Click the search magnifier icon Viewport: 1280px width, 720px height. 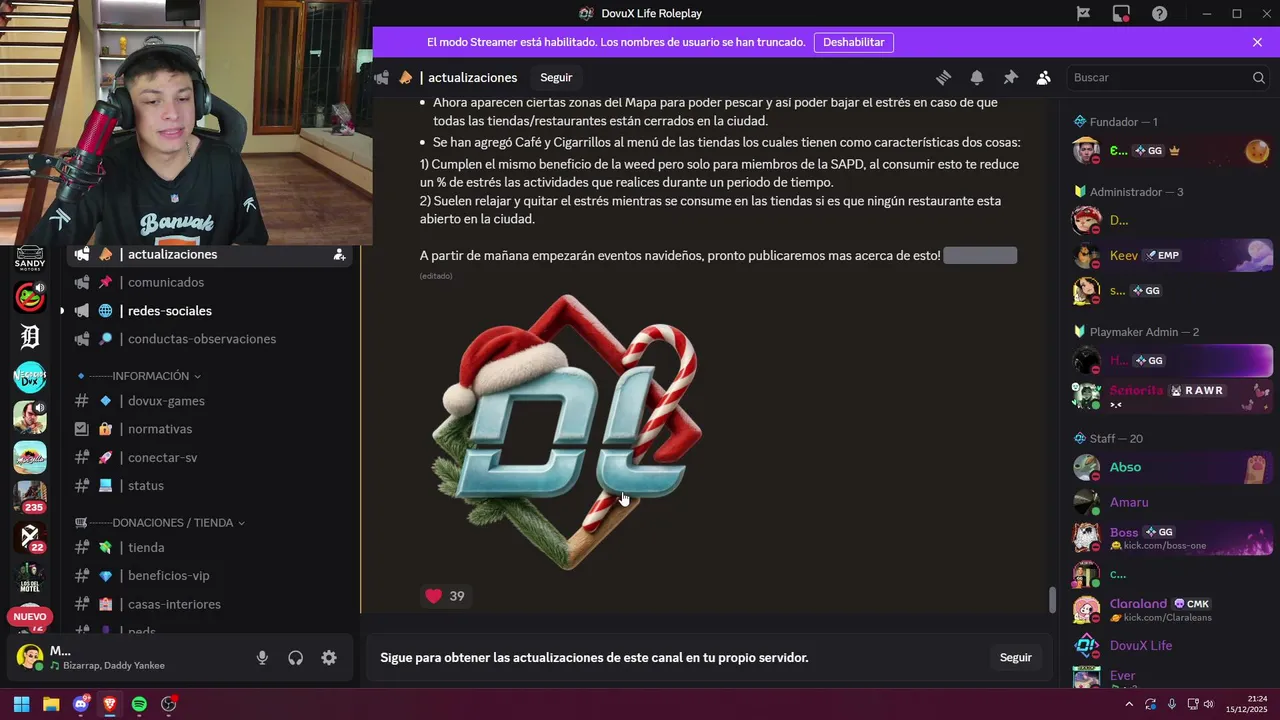[1259, 78]
